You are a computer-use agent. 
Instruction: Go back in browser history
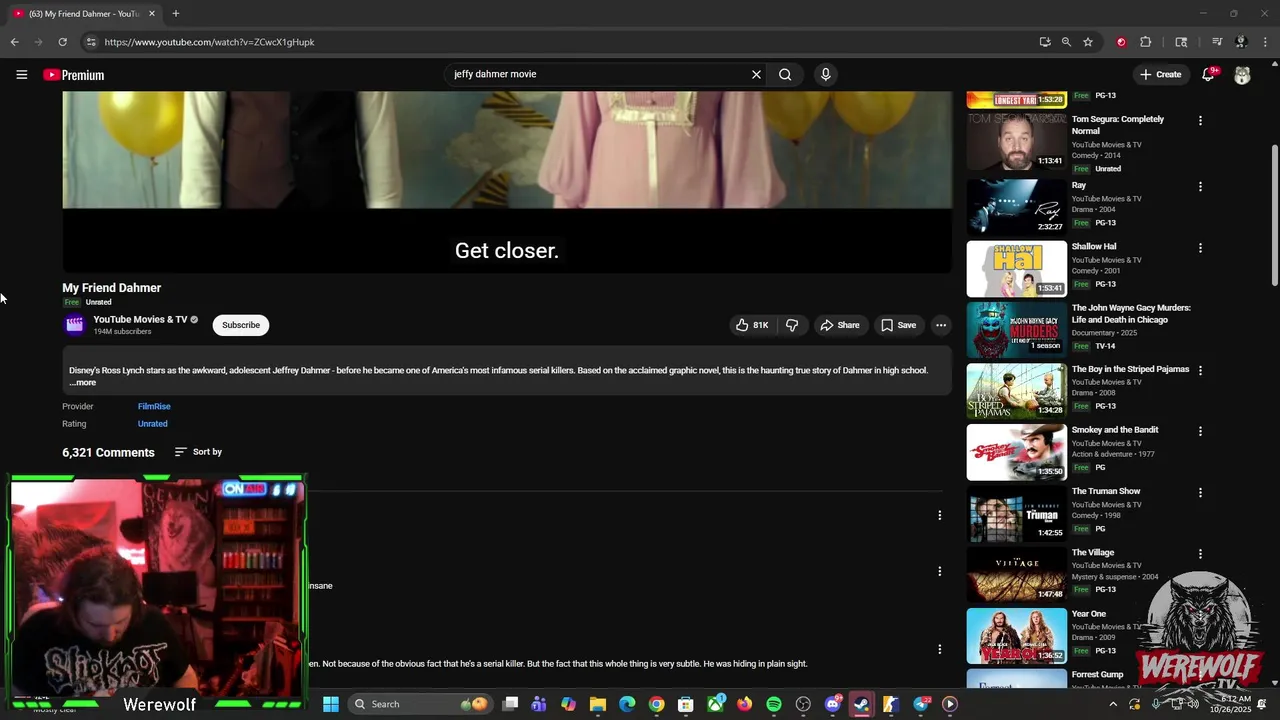tap(14, 42)
